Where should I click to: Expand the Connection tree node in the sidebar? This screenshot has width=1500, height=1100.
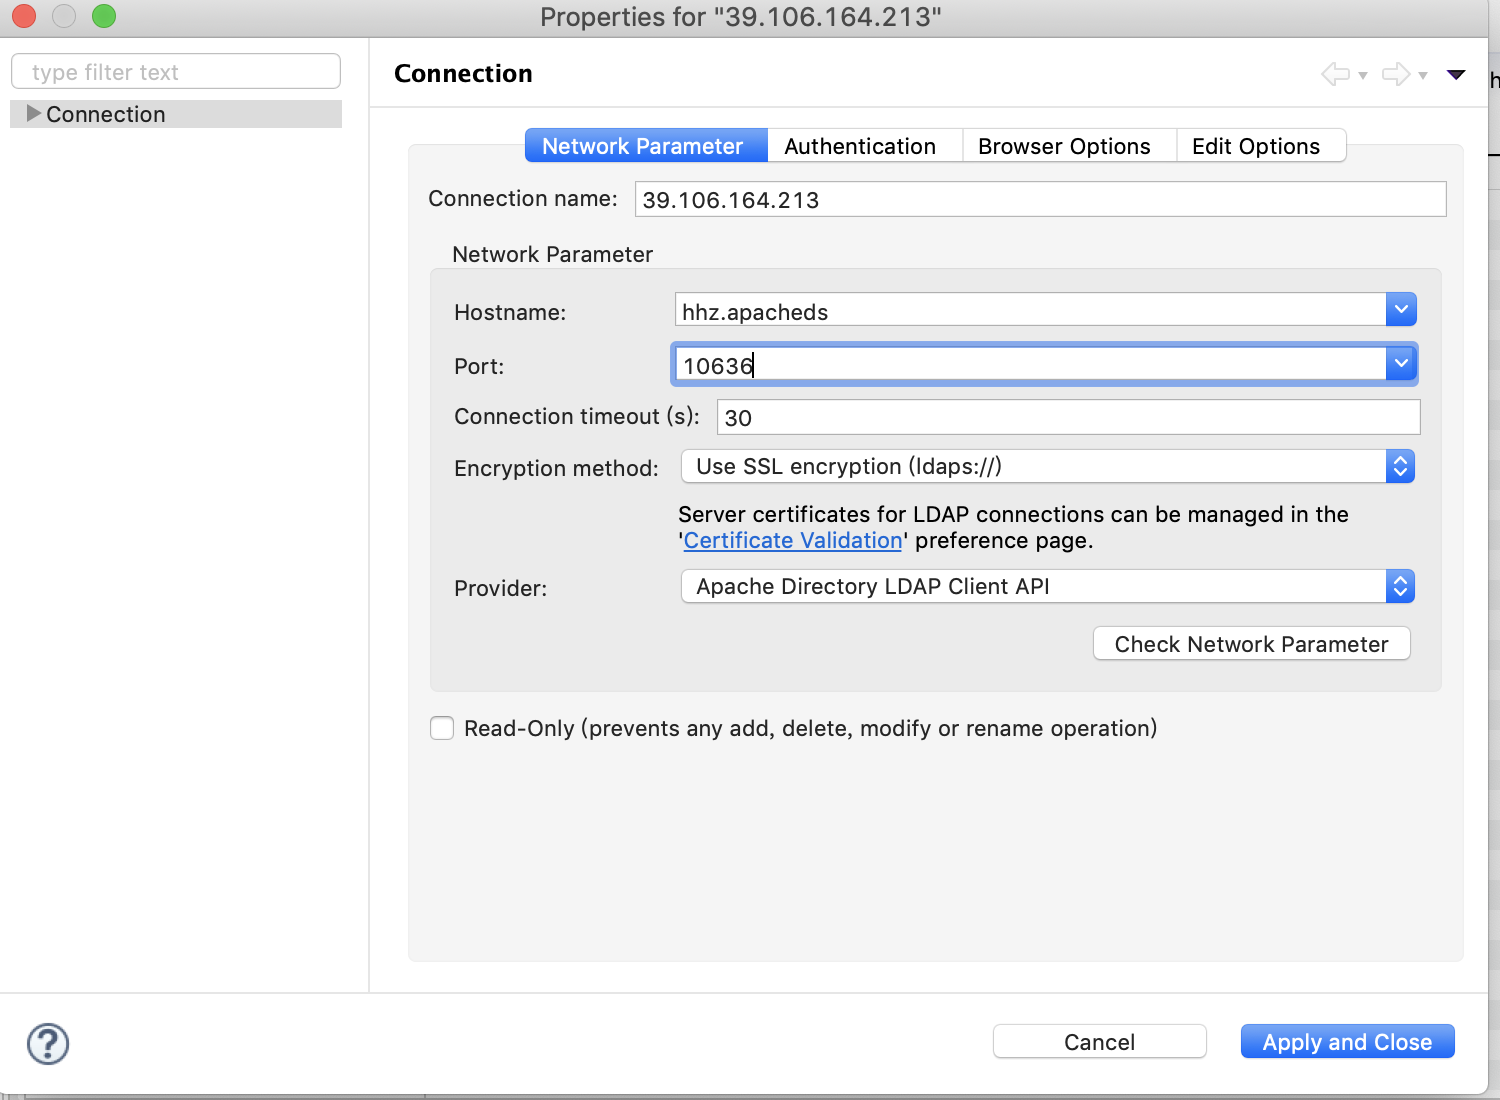pyautogui.click(x=33, y=113)
